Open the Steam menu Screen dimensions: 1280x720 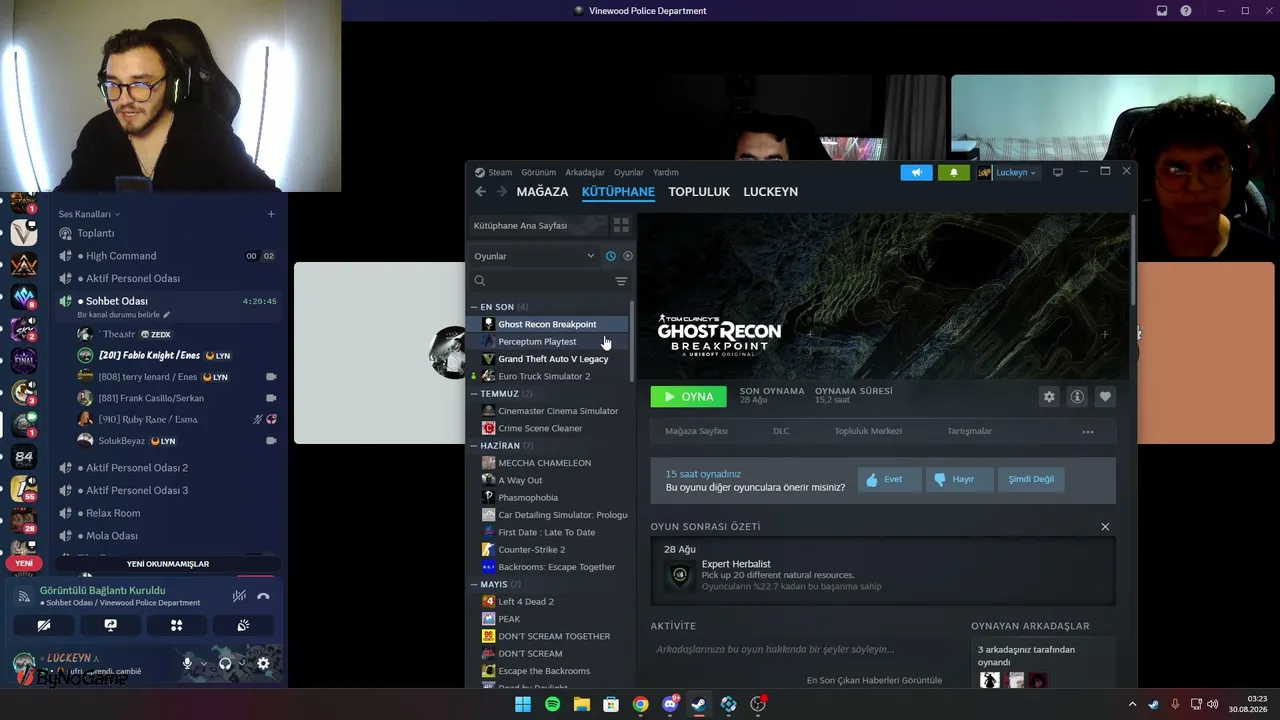500,172
